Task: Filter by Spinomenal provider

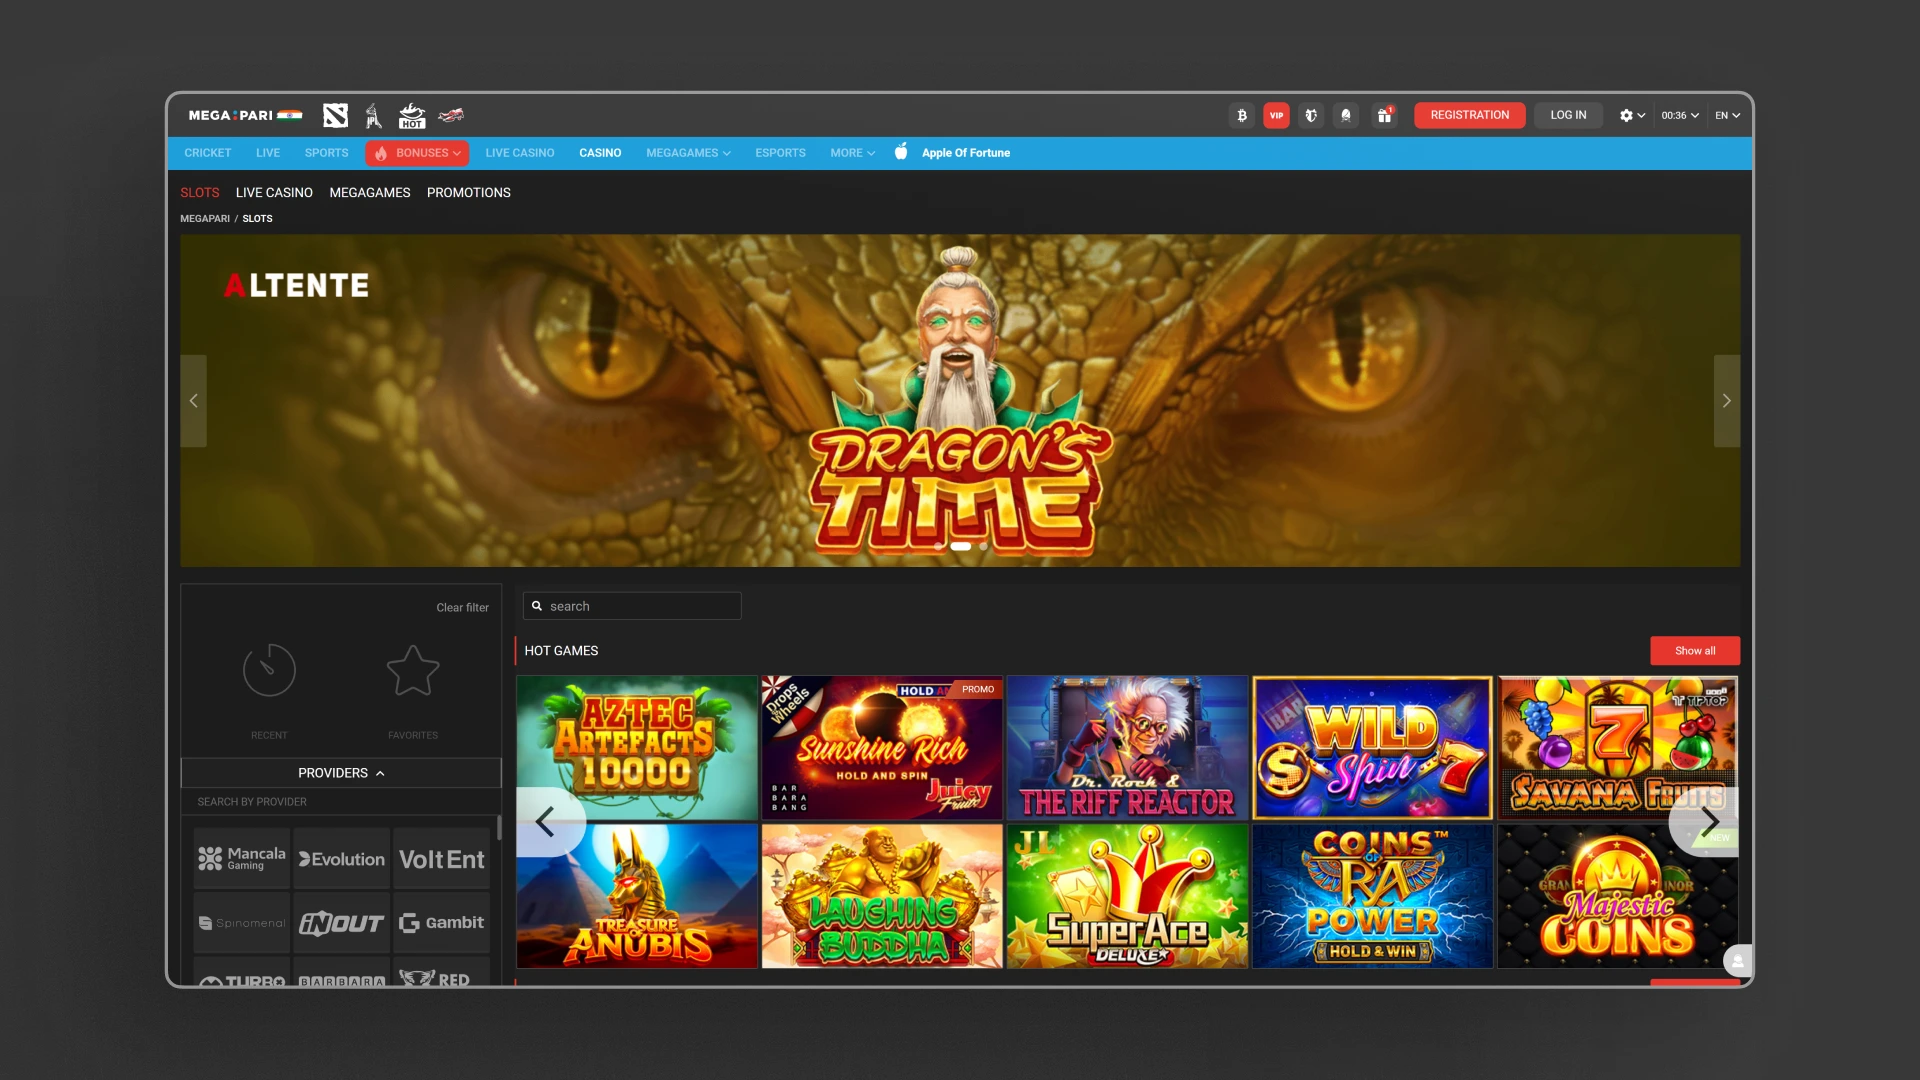Action: 242,922
